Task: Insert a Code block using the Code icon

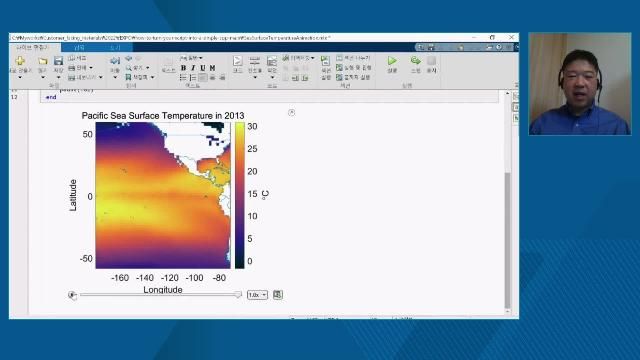Action: click(x=238, y=61)
